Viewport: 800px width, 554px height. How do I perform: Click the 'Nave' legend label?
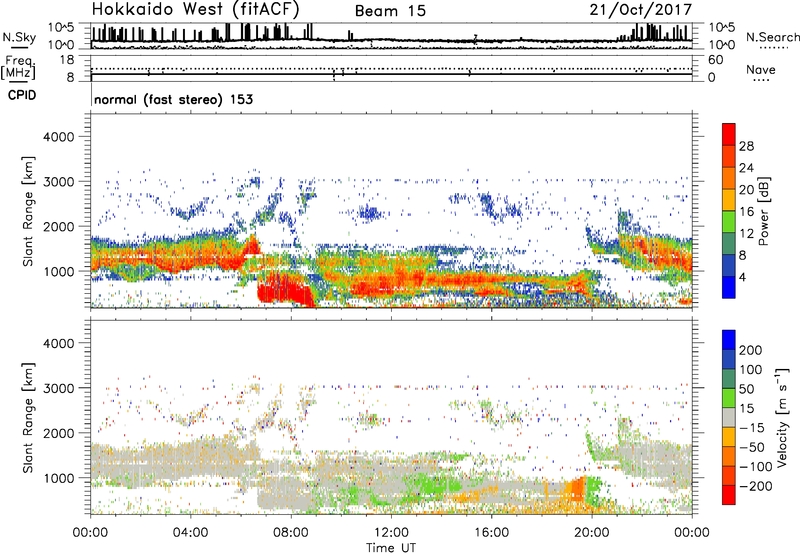coord(761,69)
